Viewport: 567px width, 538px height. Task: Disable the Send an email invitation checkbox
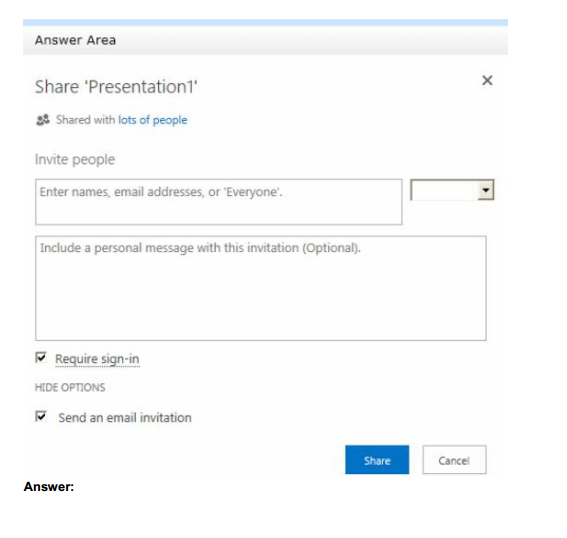[41, 416]
